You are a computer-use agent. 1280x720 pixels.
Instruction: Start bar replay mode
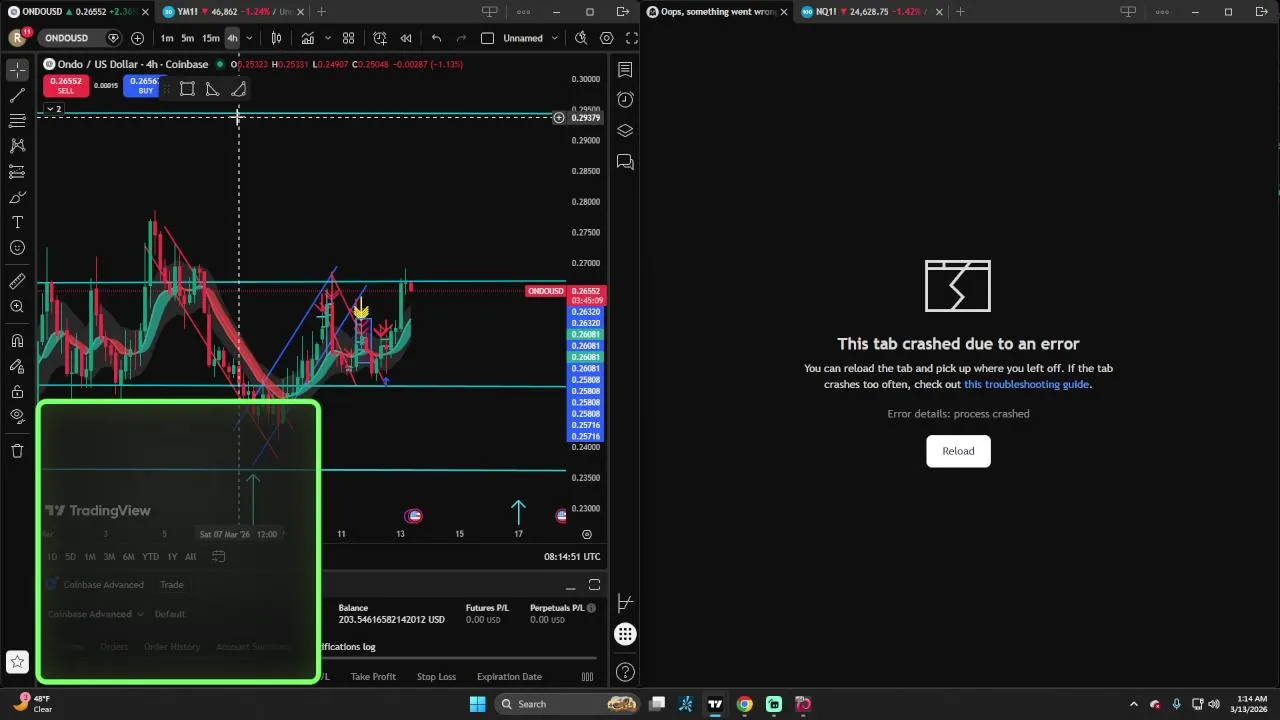406,38
